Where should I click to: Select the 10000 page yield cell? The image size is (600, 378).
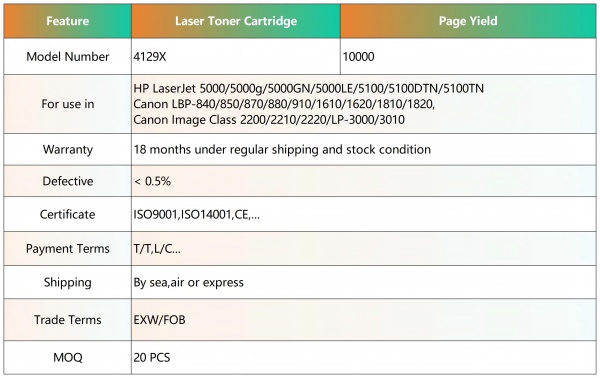[x=358, y=57]
